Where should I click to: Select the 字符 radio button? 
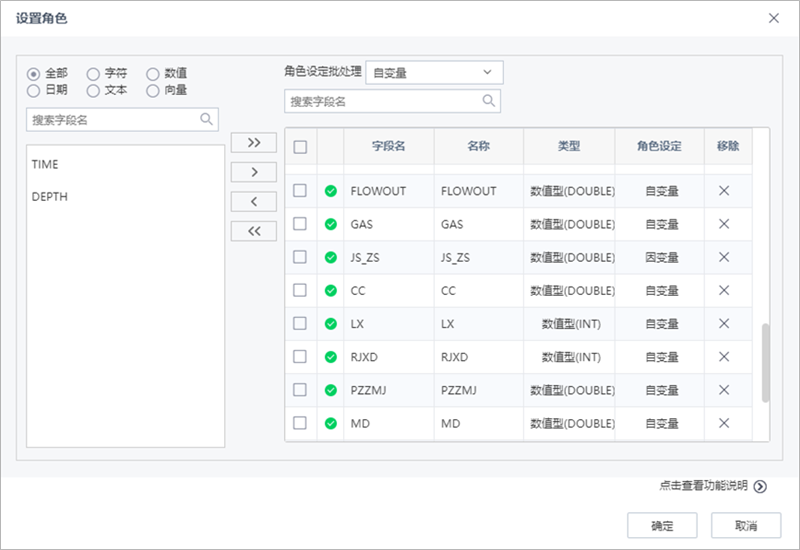93,73
